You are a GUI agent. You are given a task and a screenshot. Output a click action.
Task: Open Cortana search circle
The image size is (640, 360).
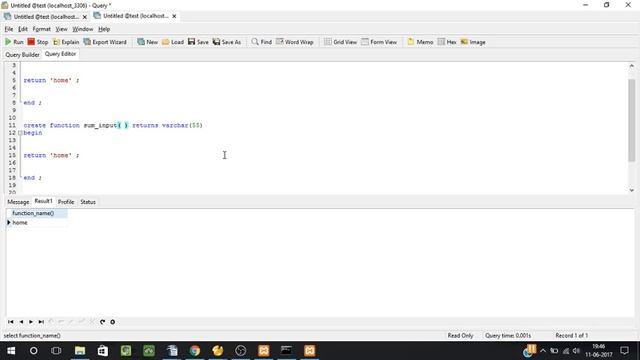point(33,351)
